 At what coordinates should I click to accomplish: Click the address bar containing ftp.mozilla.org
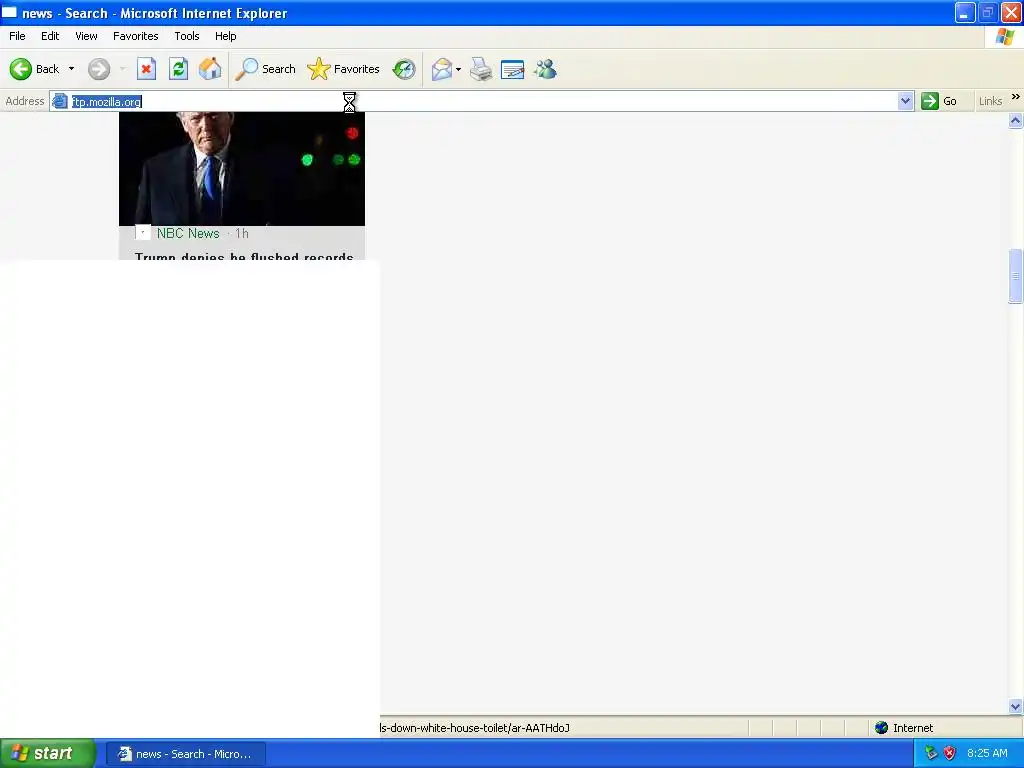483,101
